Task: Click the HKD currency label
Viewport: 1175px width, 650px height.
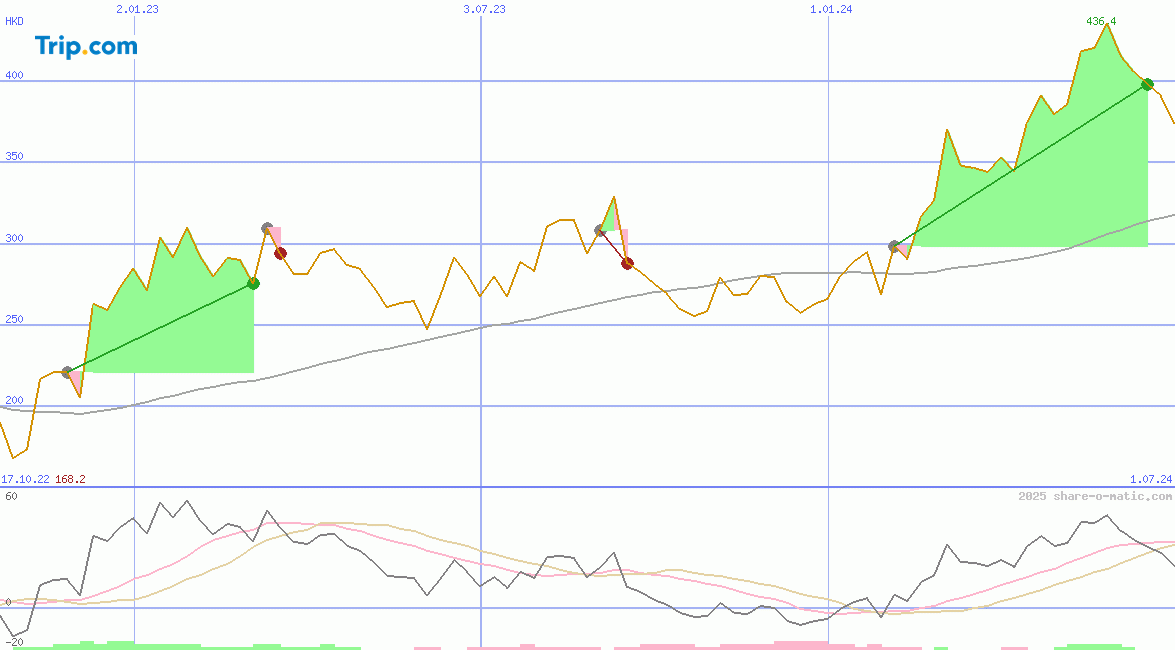Action: (x=14, y=21)
